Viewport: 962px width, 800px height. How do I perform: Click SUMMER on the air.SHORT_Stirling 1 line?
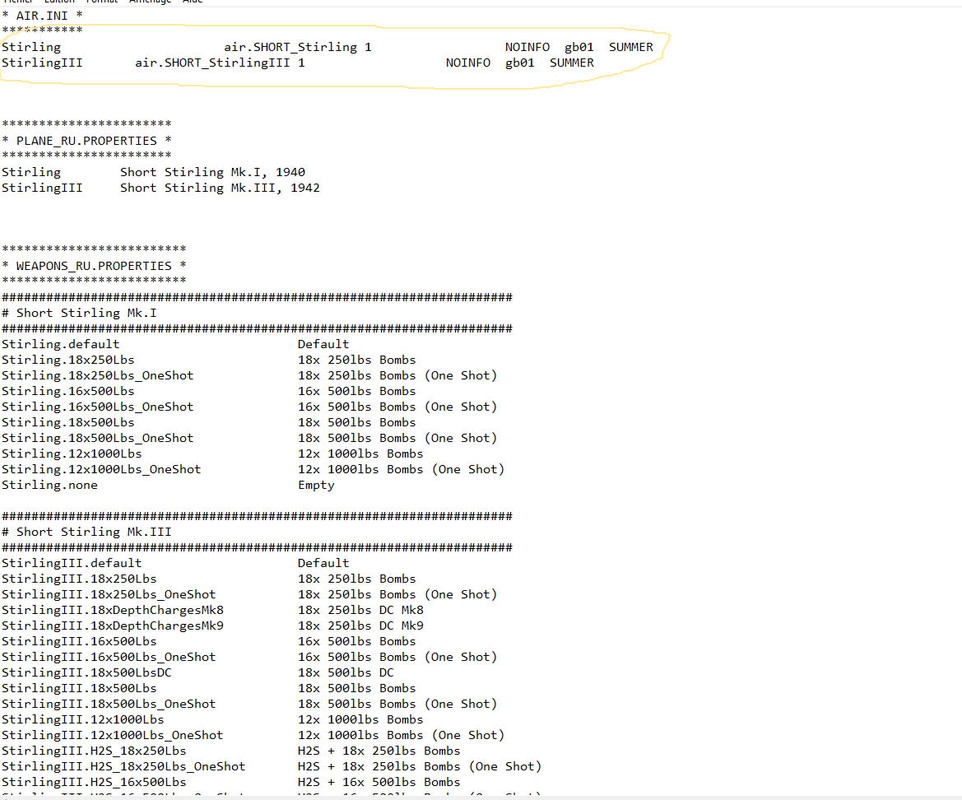[x=631, y=47]
